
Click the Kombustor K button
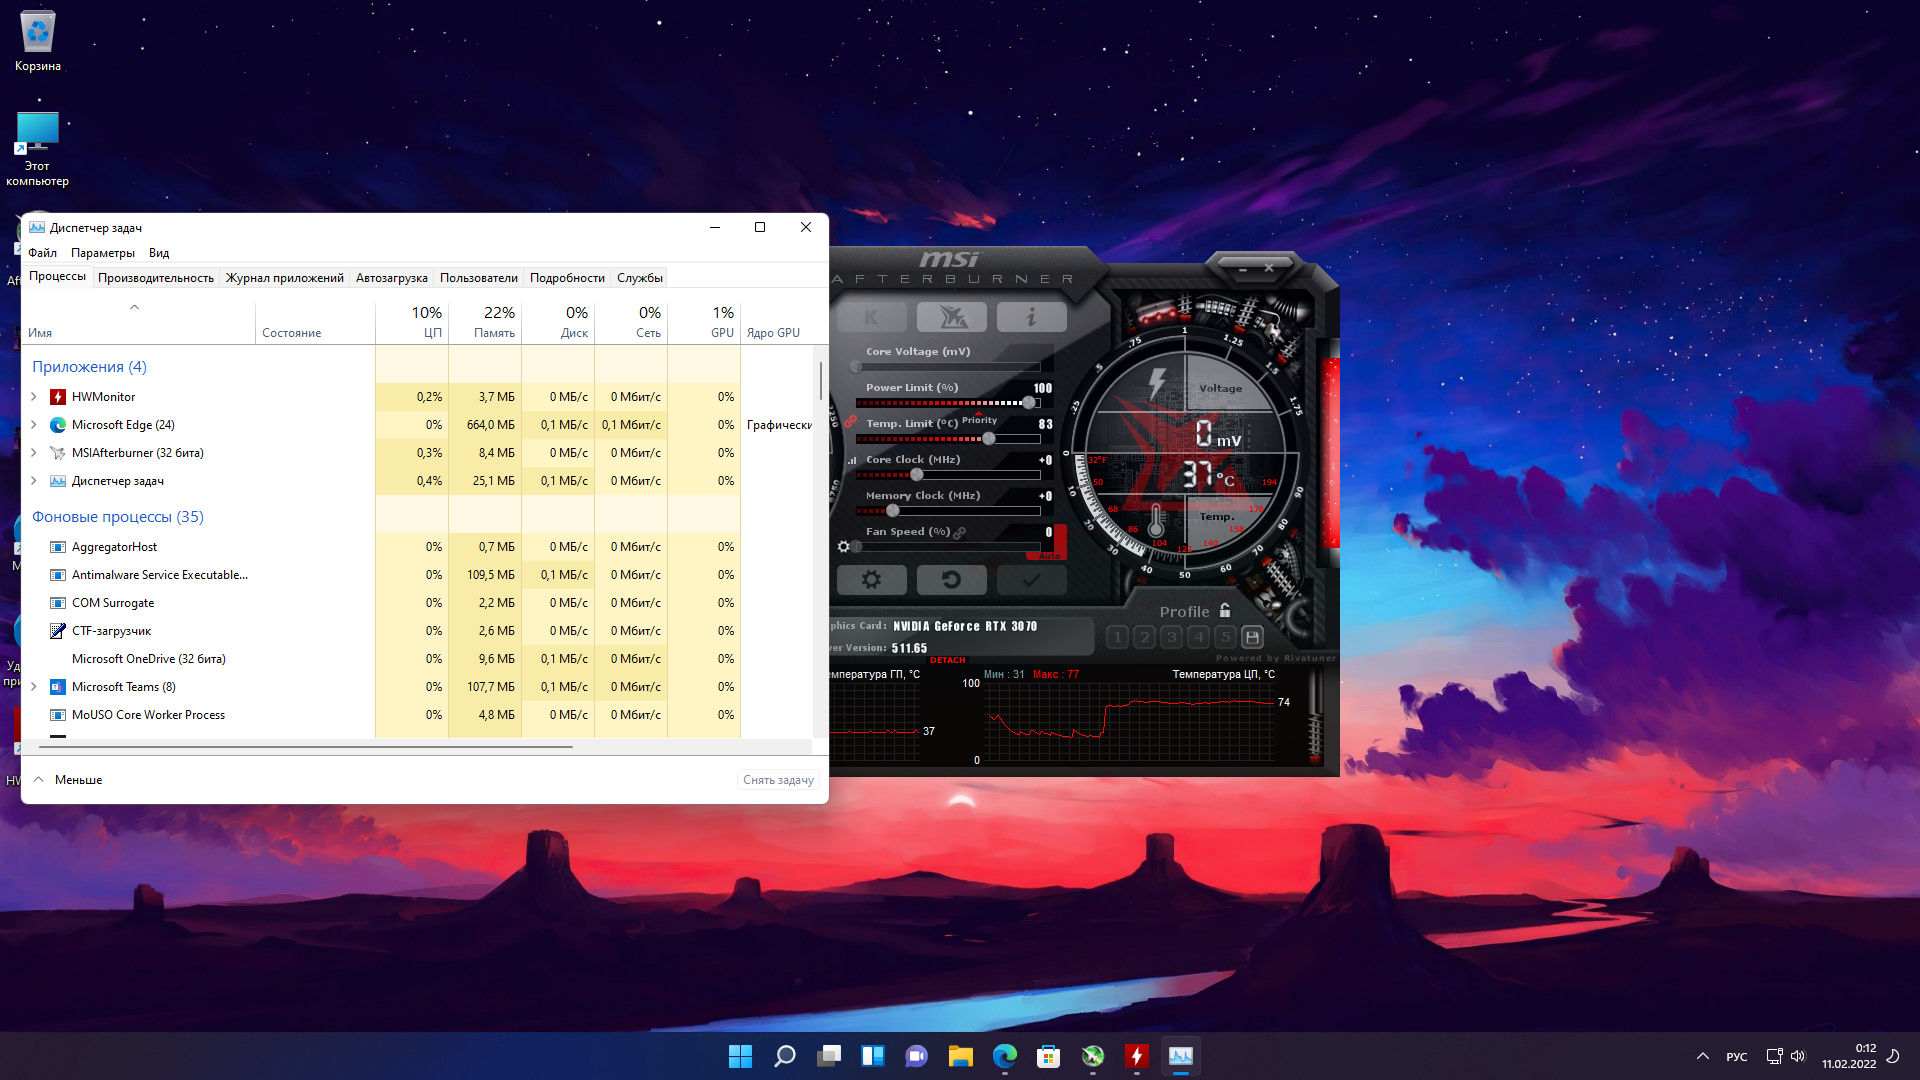point(871,317)
